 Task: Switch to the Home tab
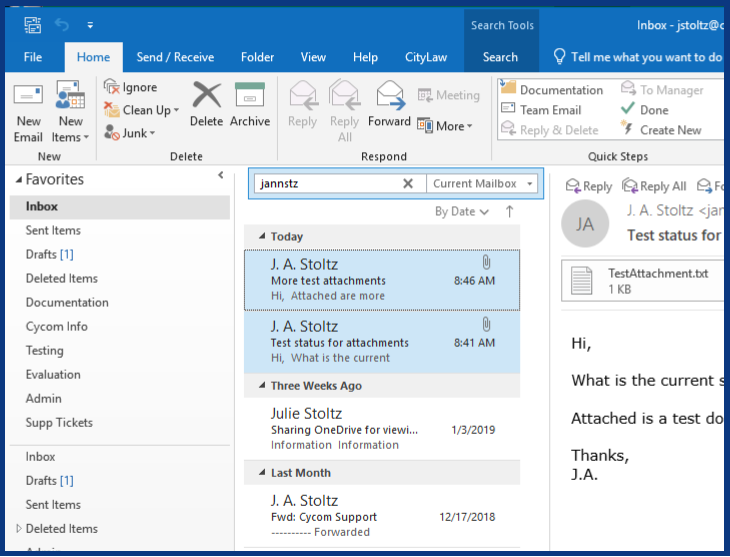click(93, 57)
